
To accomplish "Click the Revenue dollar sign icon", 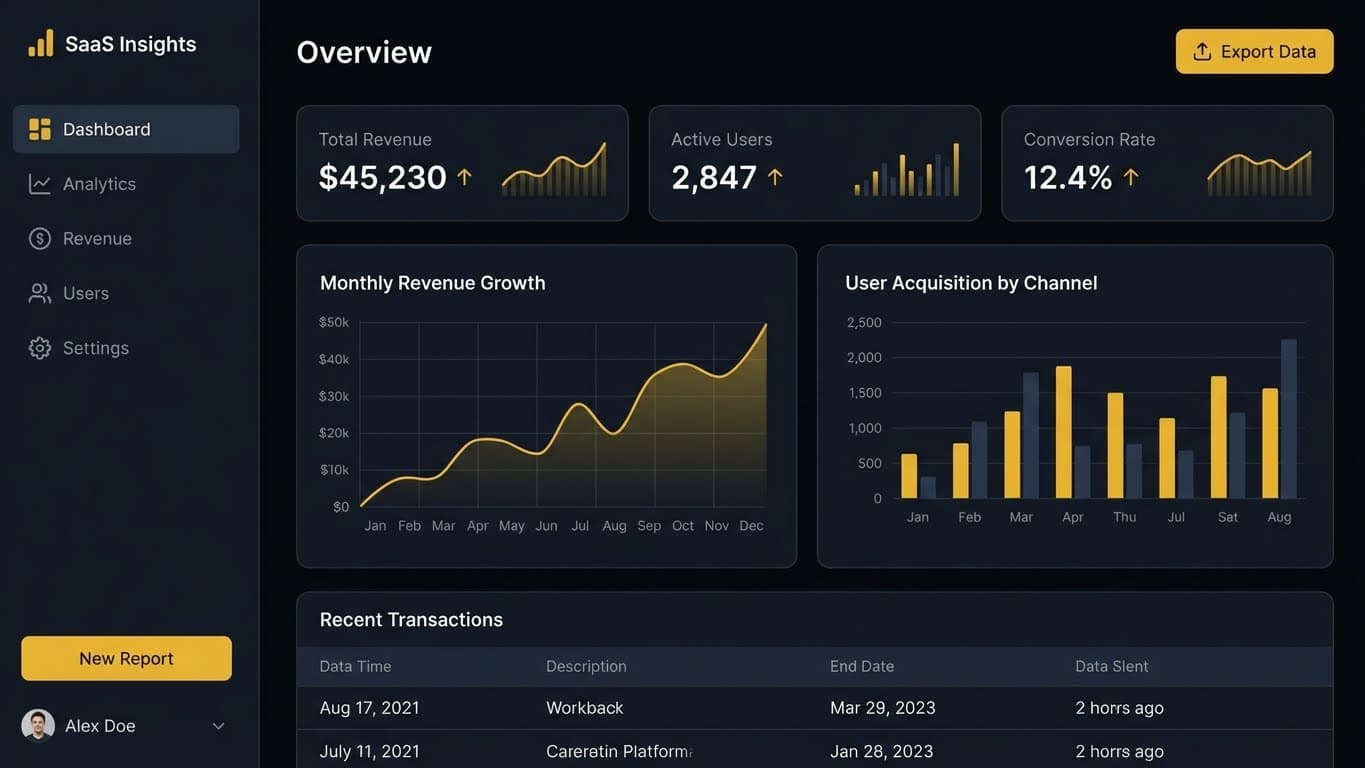I will (x=39, y=238).
